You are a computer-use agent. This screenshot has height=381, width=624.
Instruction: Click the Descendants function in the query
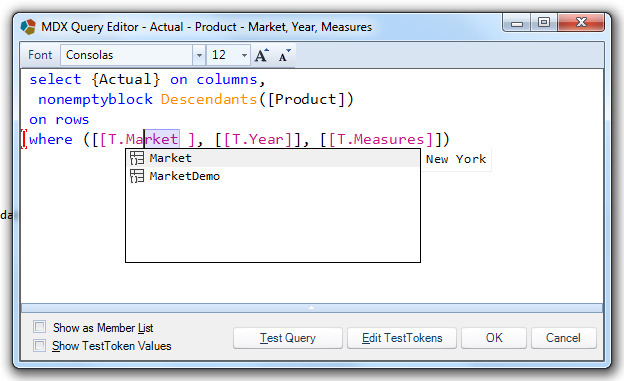pos(209,99)
